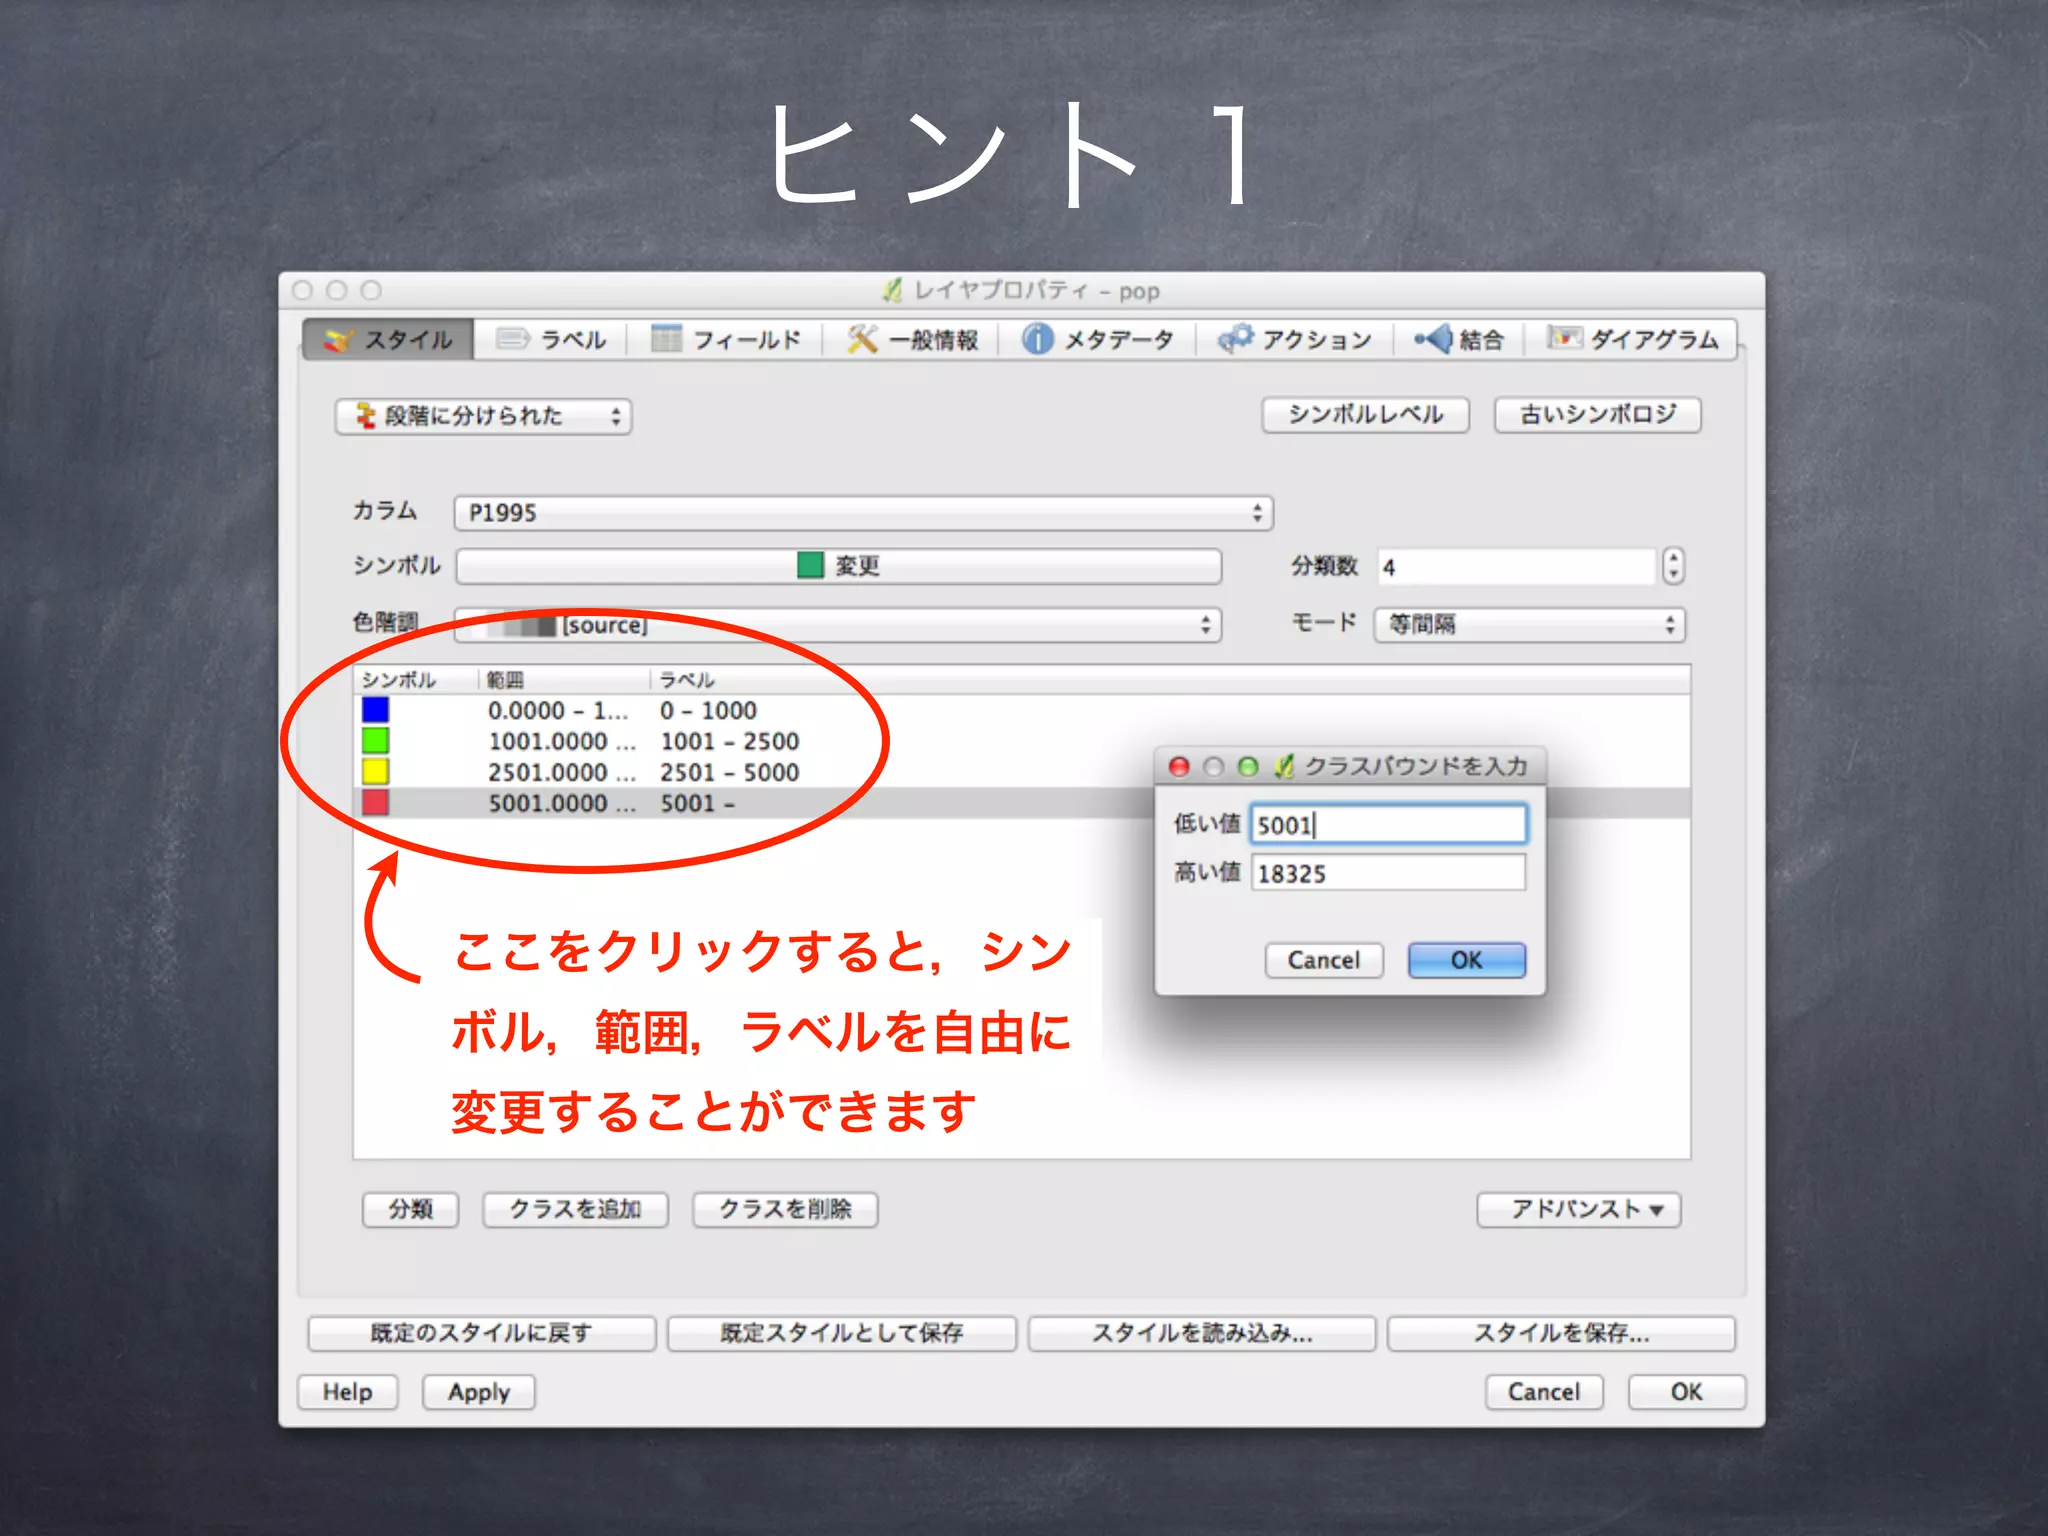Click the クラスを追加 button

575,1209
